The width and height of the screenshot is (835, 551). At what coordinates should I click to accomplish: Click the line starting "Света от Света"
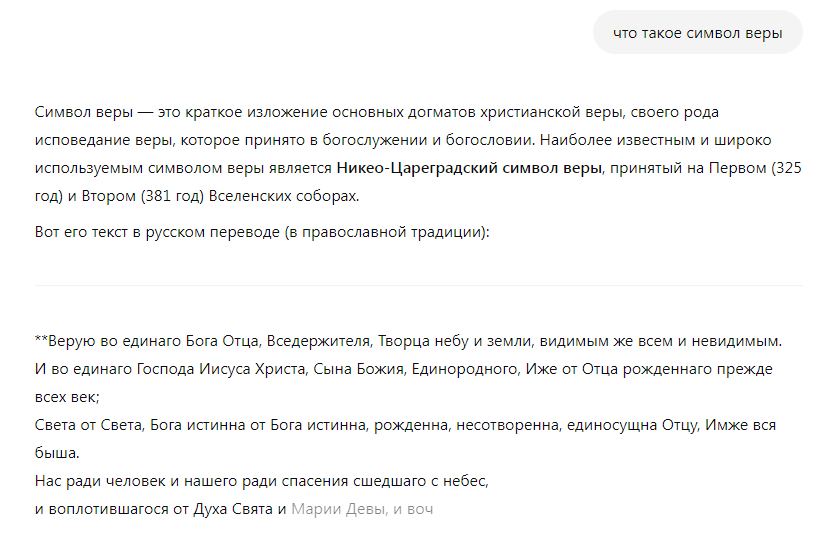405,425
